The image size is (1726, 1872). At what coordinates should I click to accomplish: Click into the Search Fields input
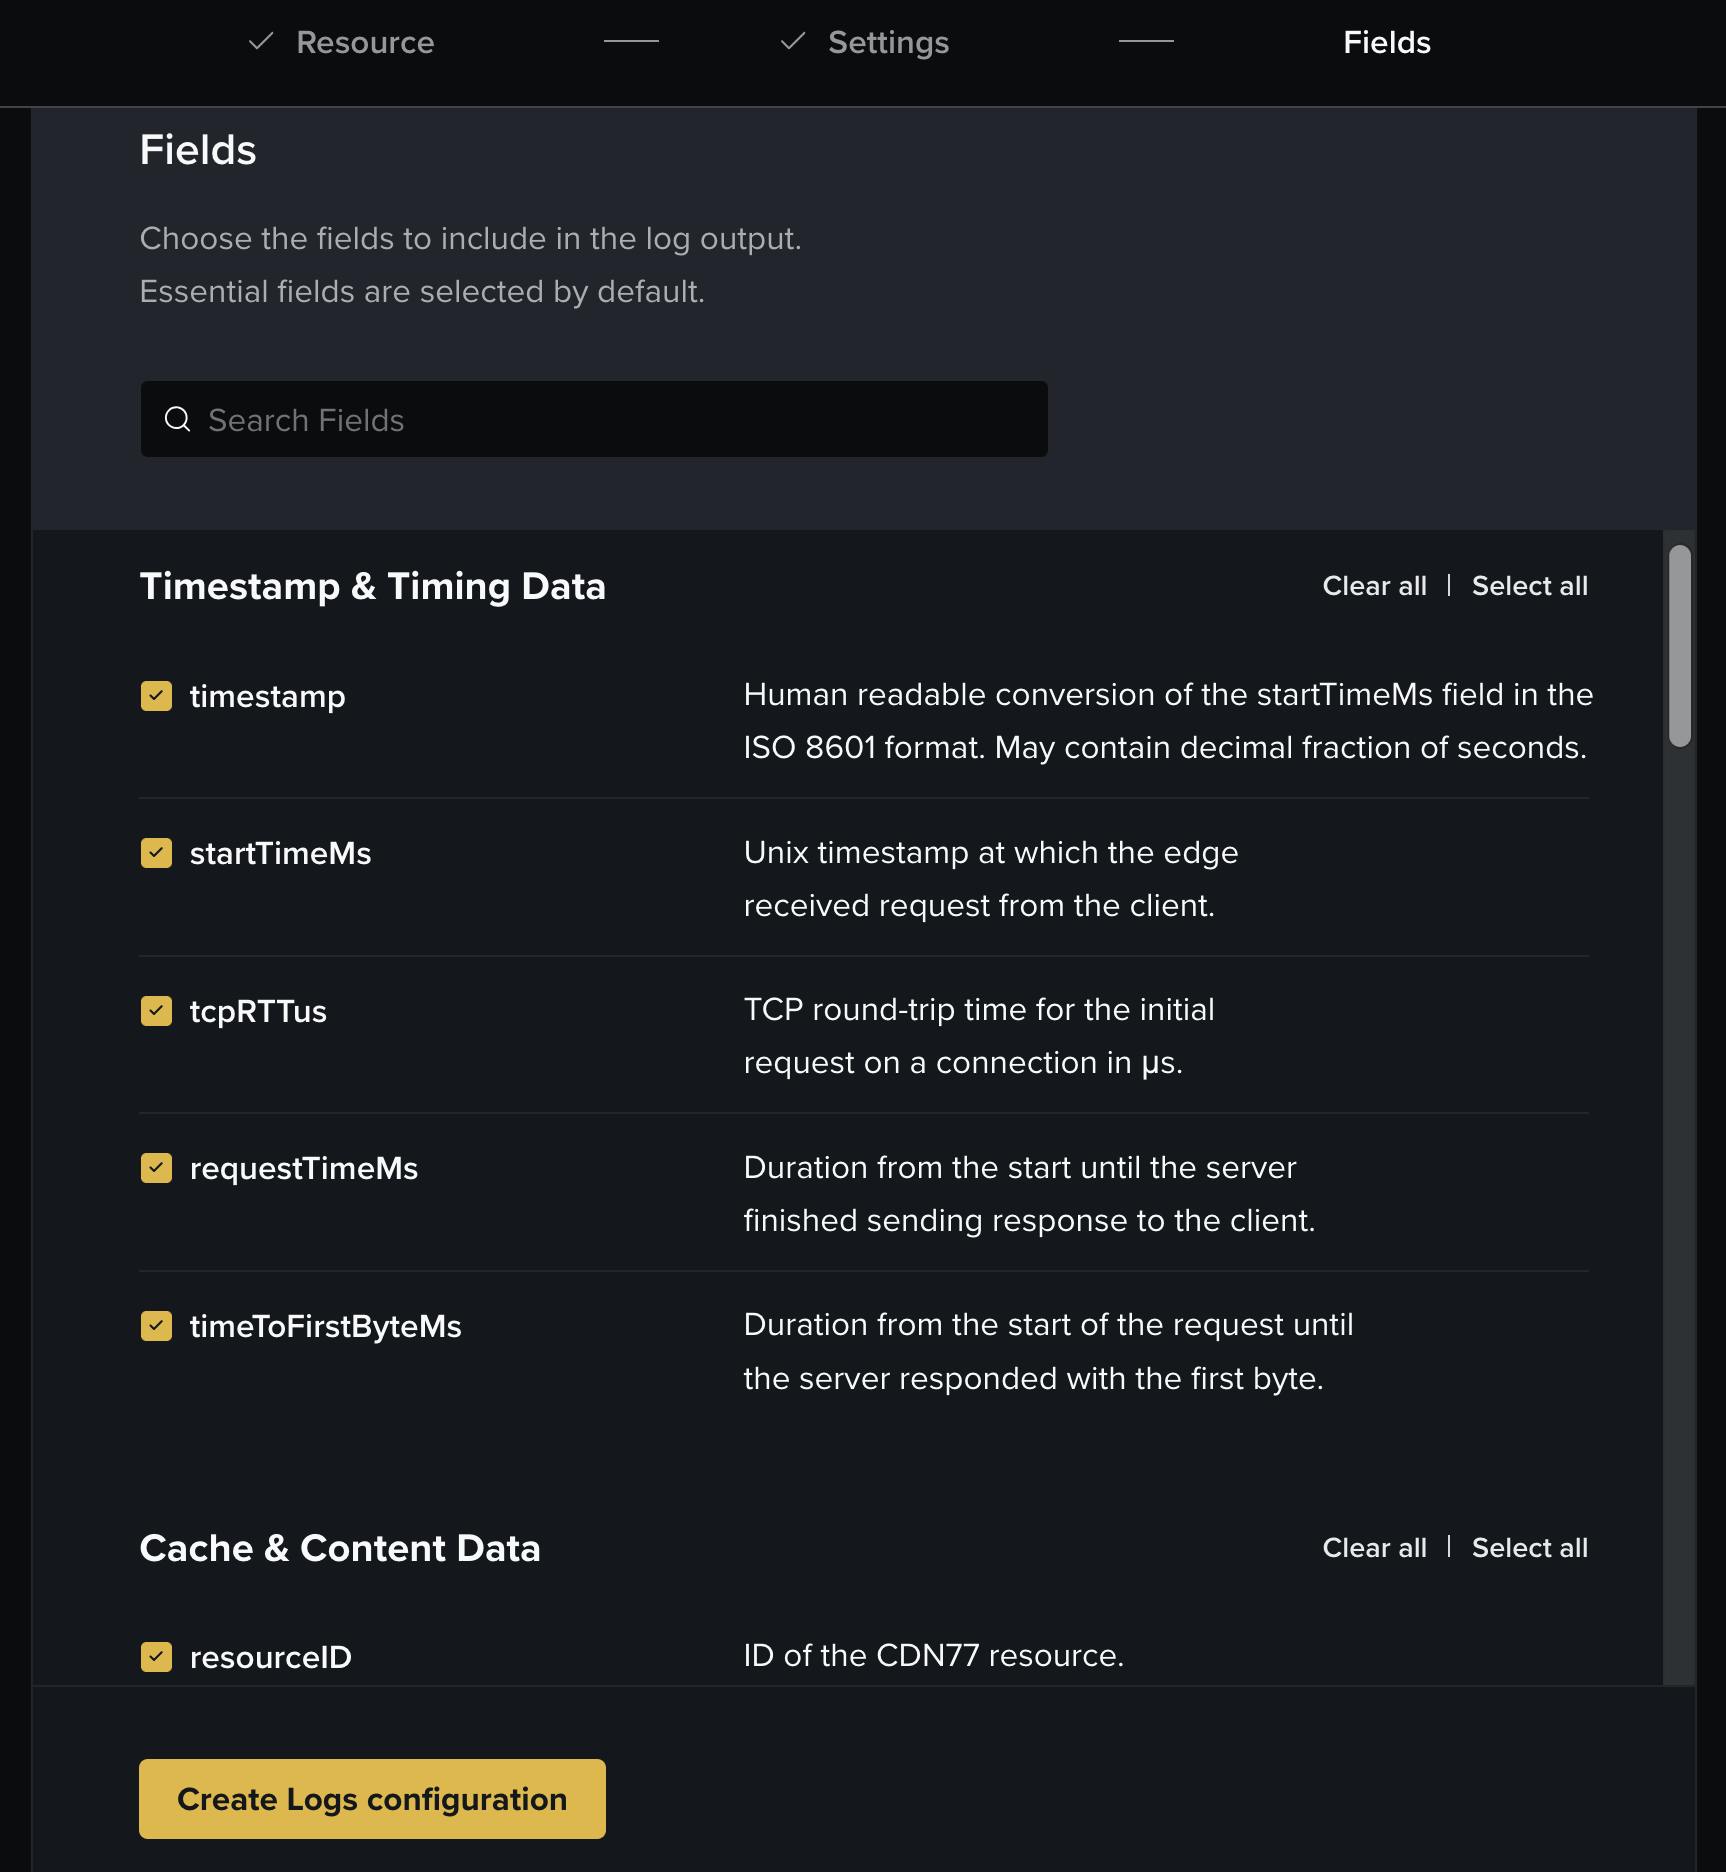click(x=620, y=420)
